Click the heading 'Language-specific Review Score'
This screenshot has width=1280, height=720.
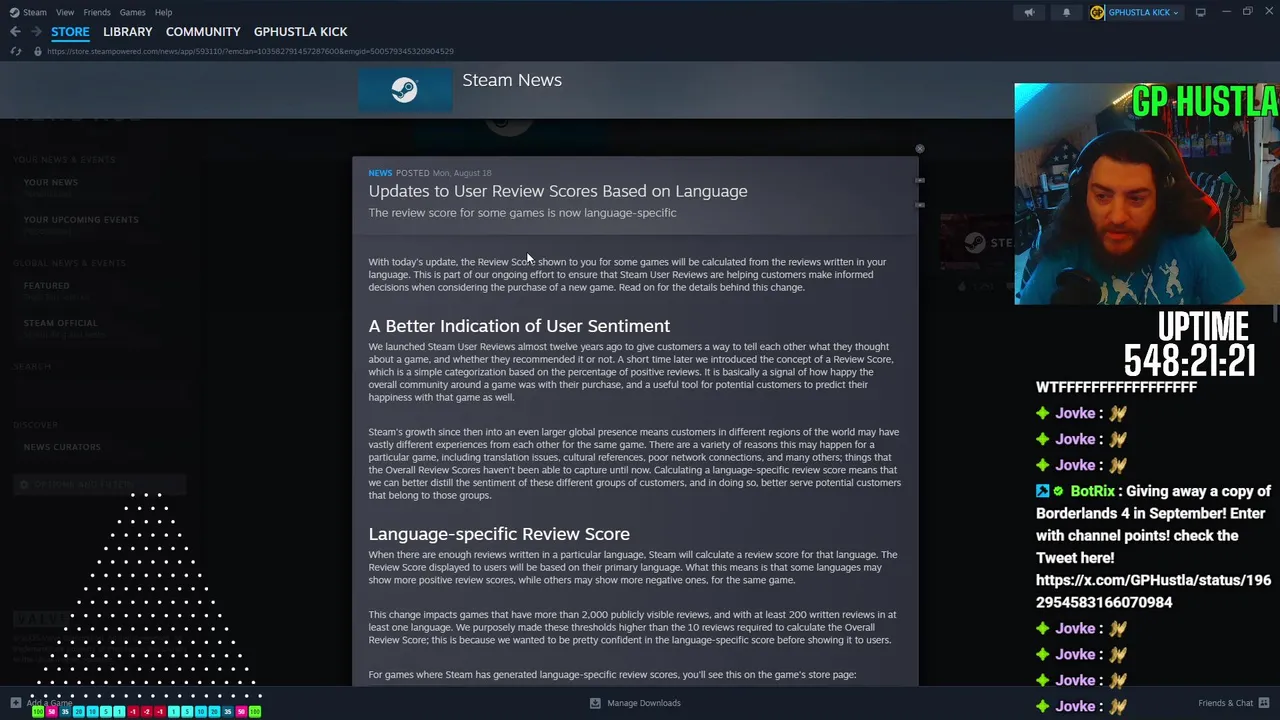[x=499, y=534]
